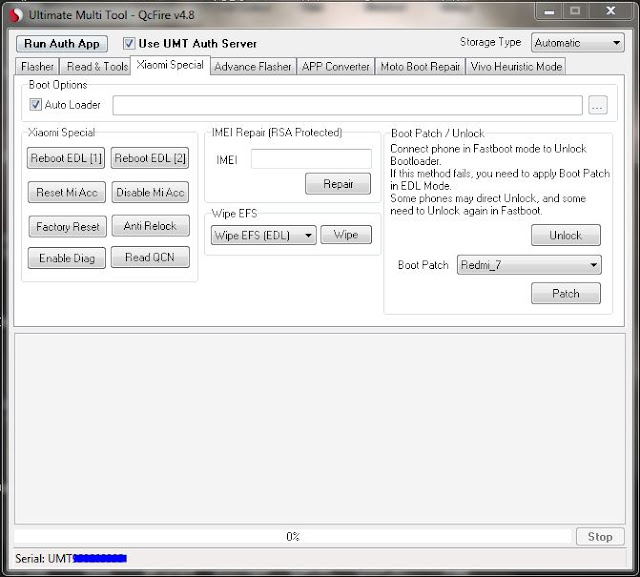Open the Storage Type dropdown
The image size is (640, 577).
click(x=578, y=43)
